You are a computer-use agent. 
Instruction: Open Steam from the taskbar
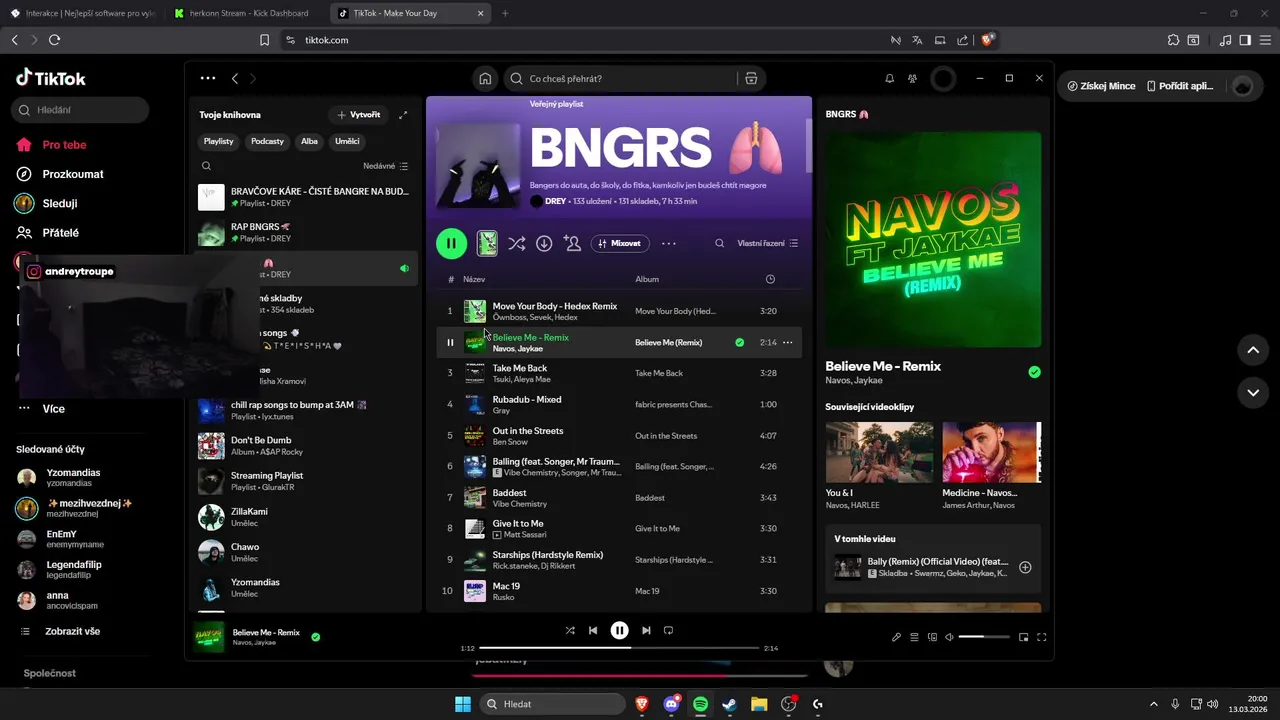pos(730,704)
